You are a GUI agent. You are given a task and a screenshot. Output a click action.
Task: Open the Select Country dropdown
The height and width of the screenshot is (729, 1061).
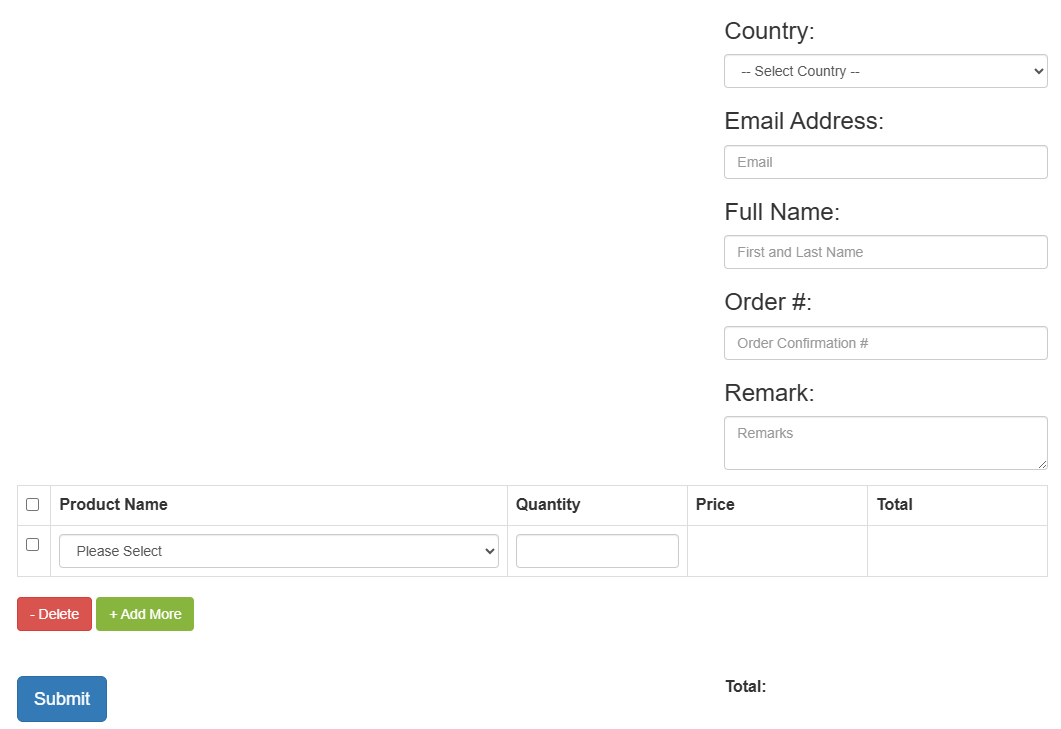point(886,71)
